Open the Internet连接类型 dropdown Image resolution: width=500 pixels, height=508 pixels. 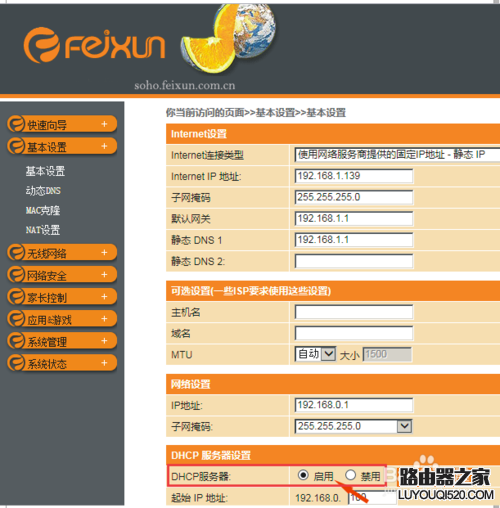(397, 155)
